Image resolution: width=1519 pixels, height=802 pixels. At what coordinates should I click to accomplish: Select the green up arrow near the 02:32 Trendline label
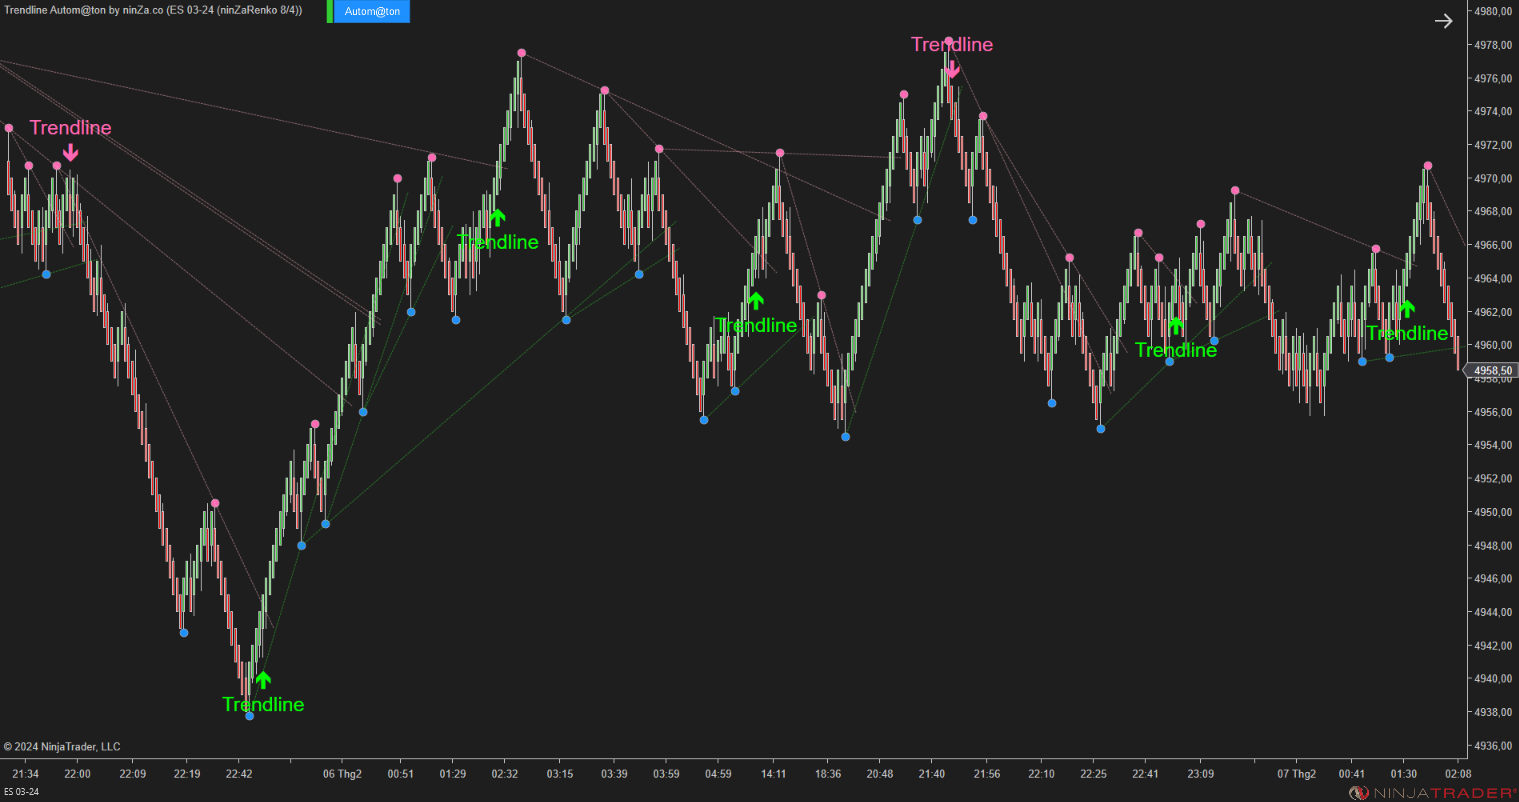[497, 217]
